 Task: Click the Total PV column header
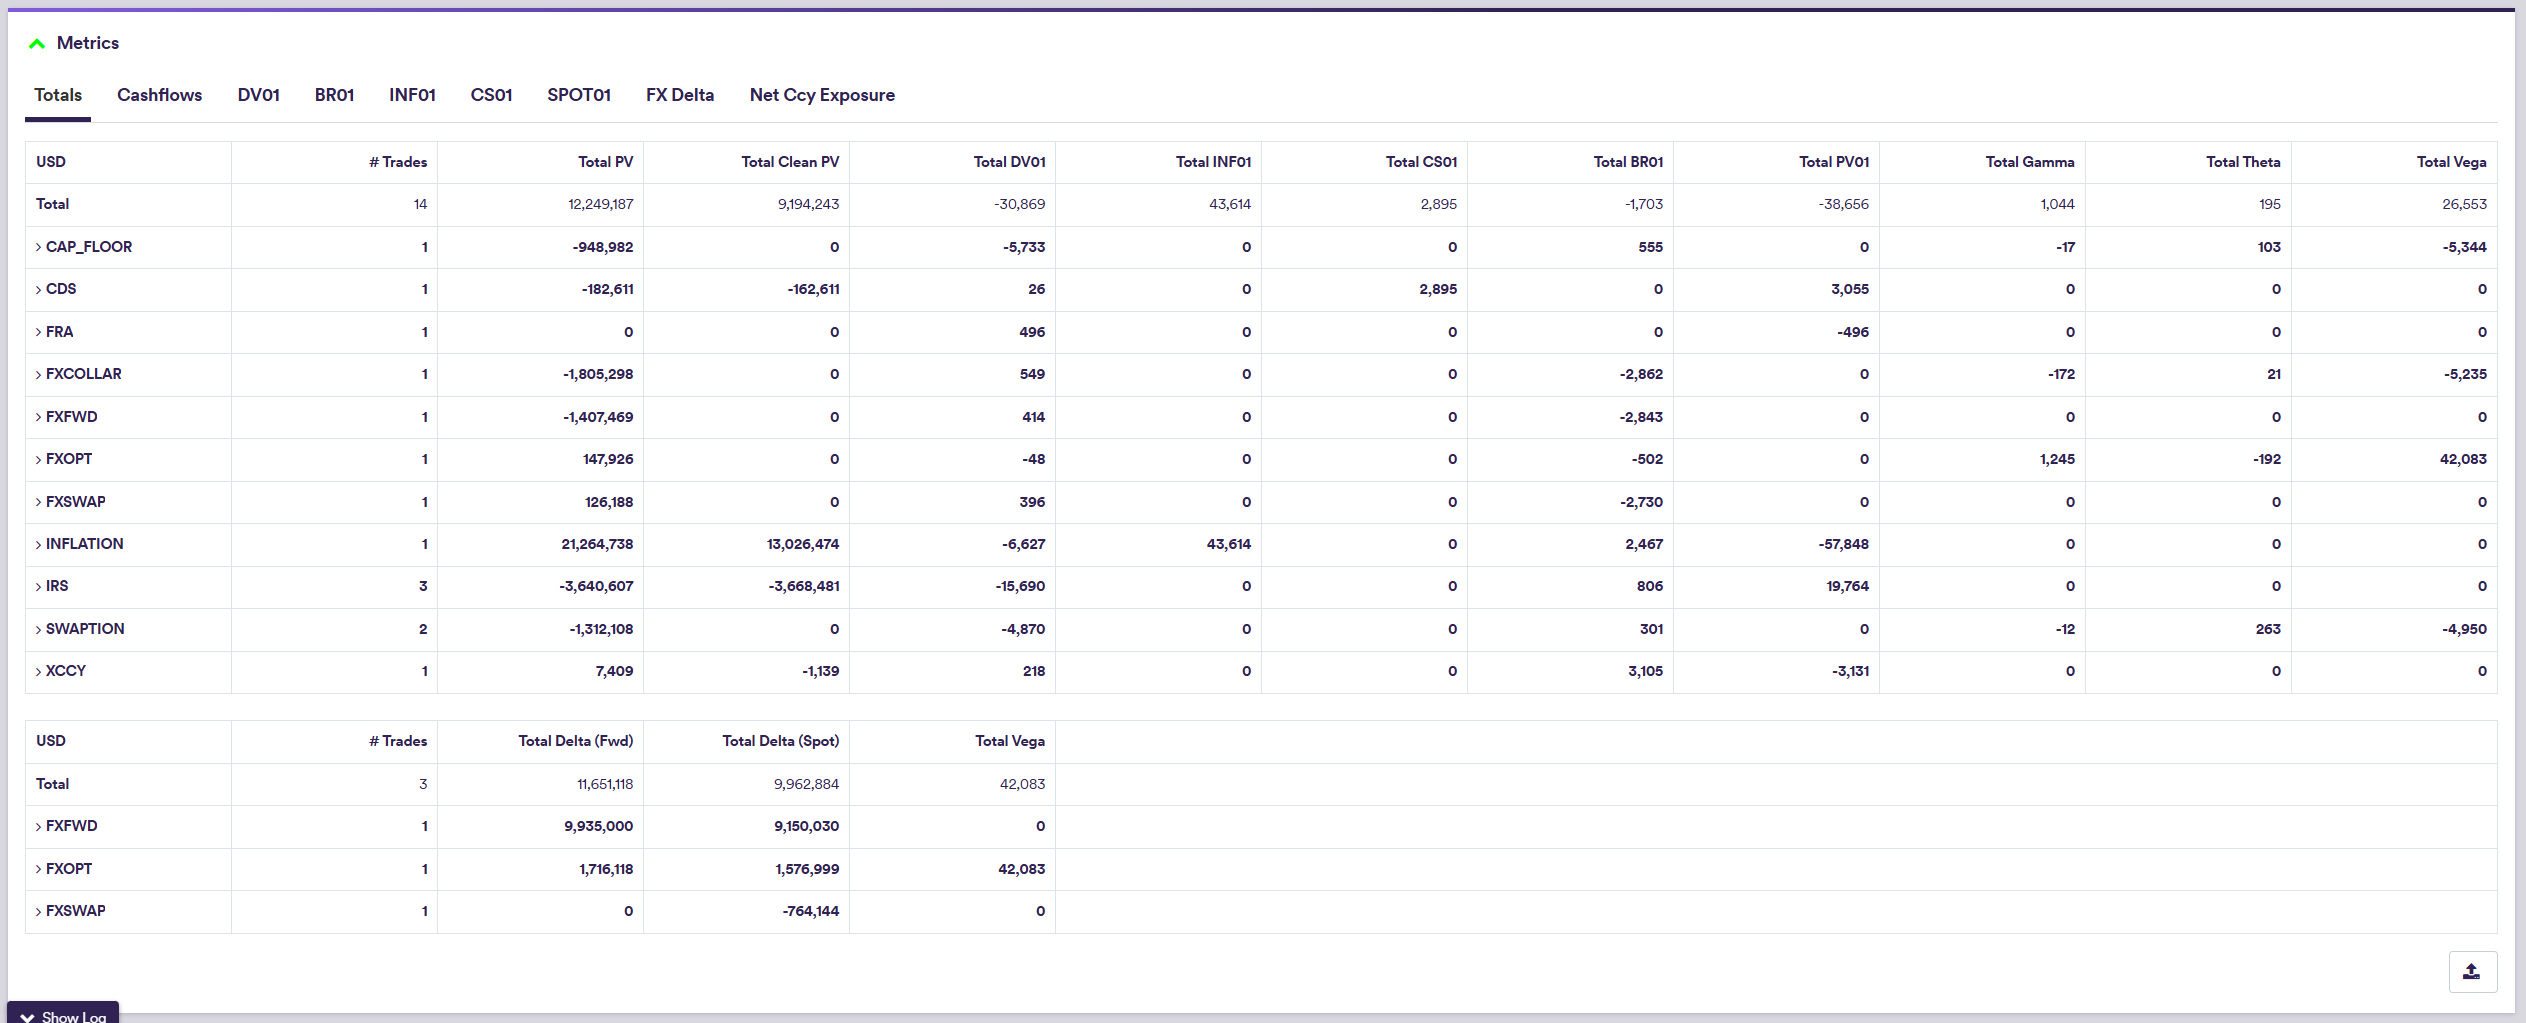point(605,162)
